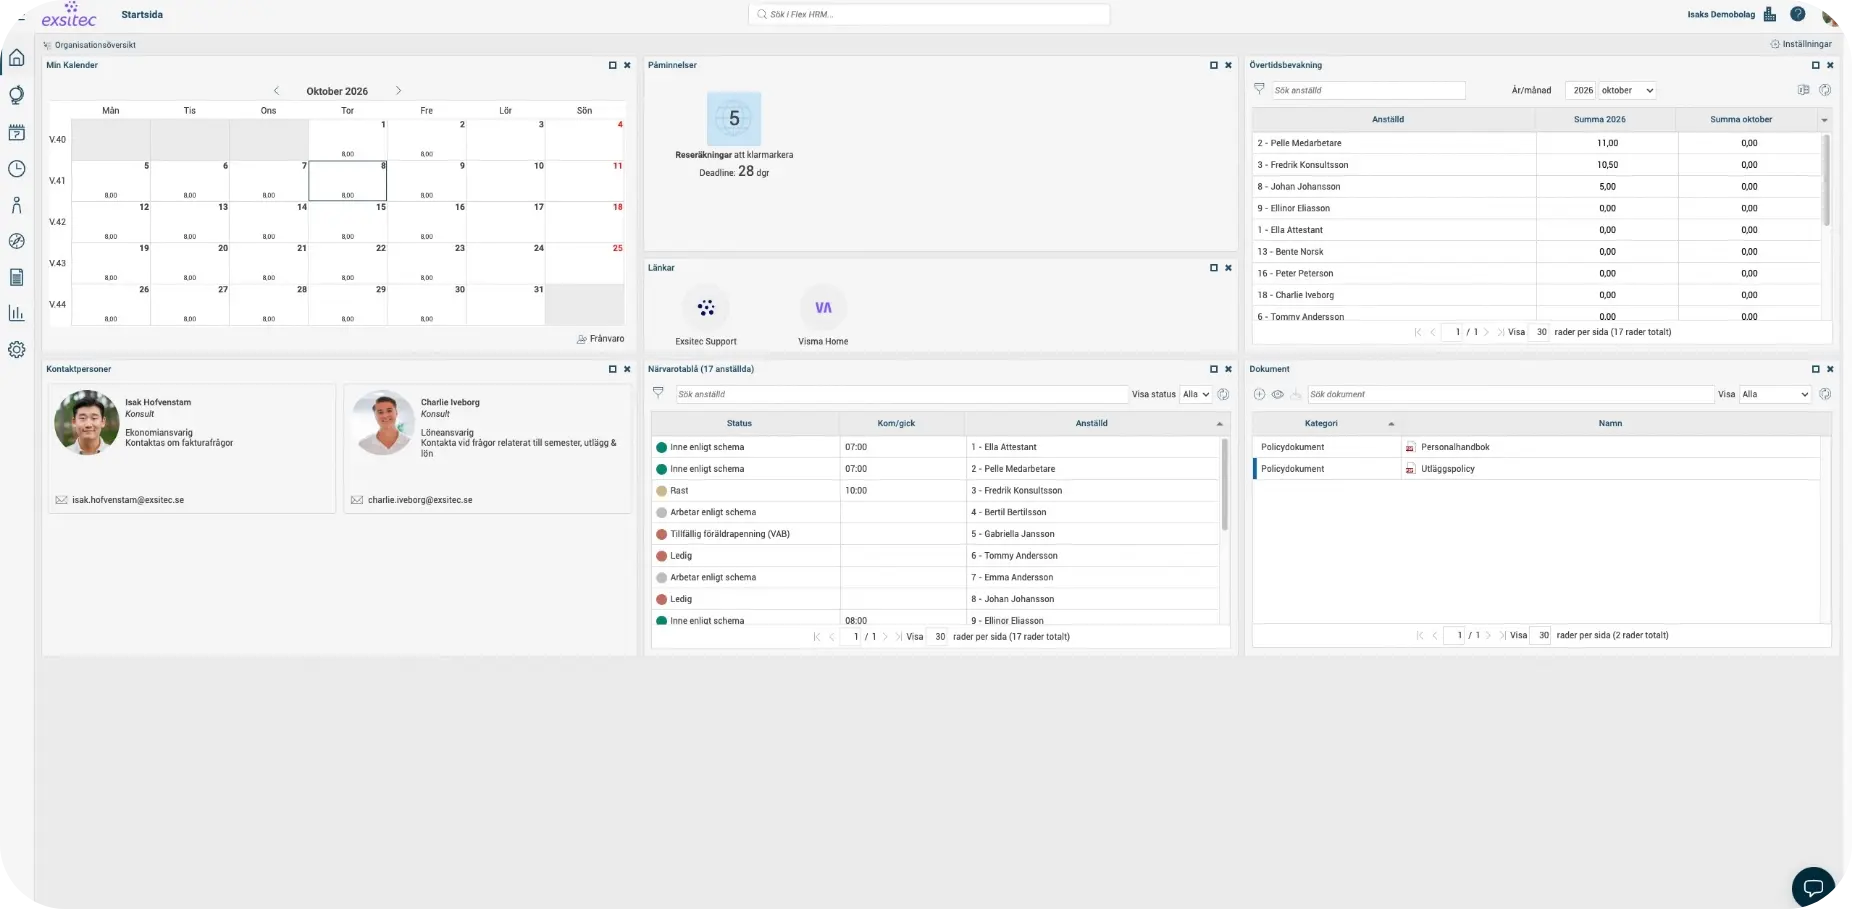Click isak.hofvenstam@exsitec.se email link
The width and height of the screenshot is (1852, 909).
(x=128, y=500)
